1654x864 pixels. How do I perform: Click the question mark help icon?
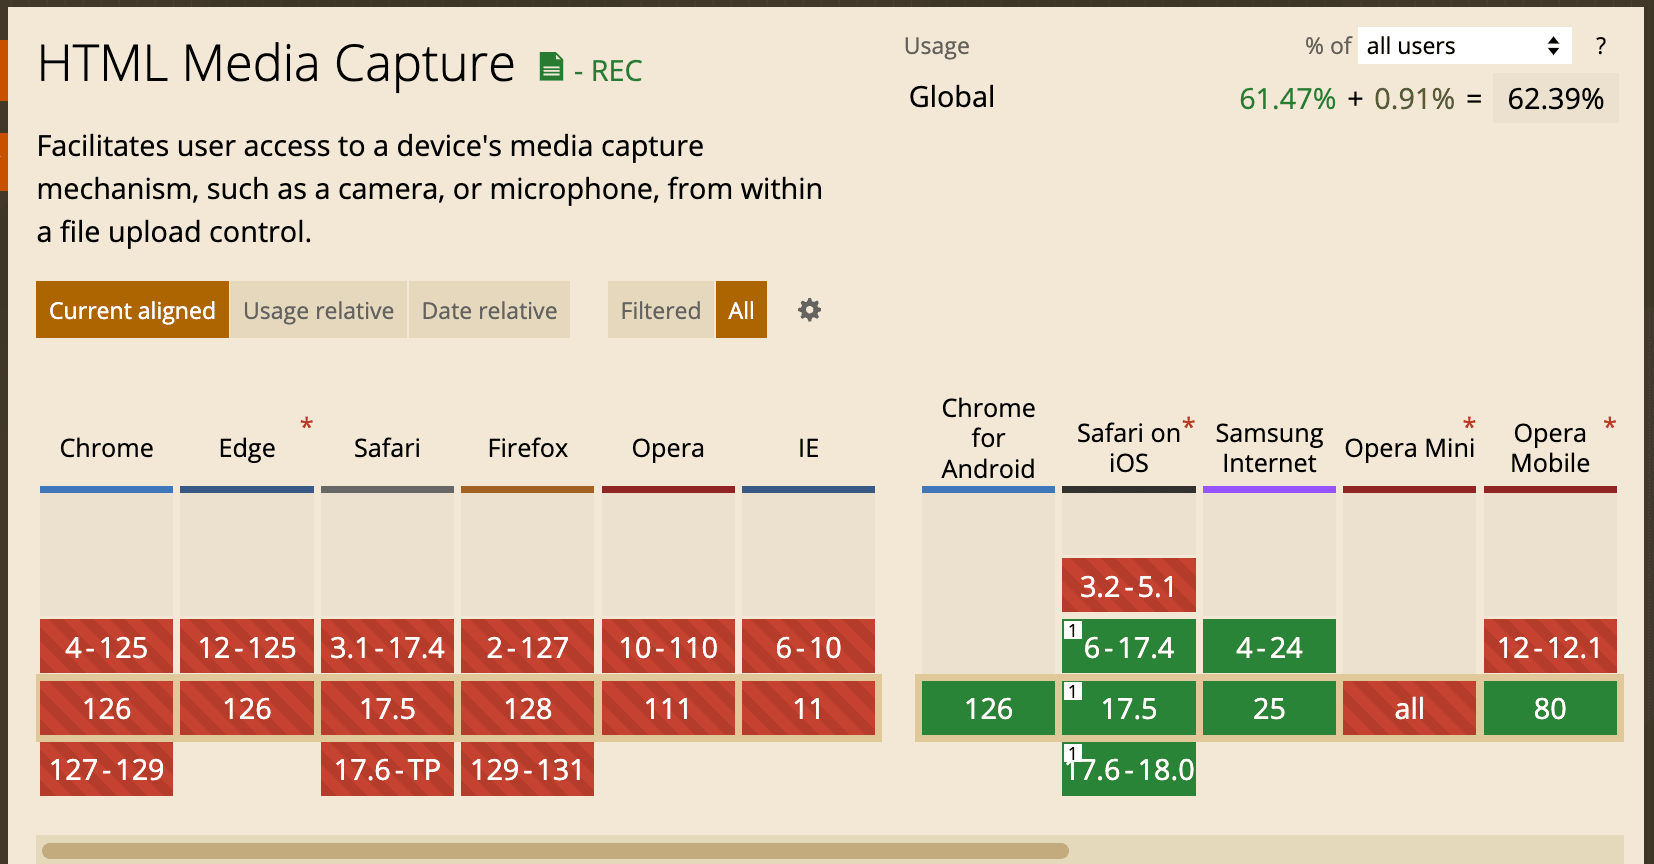[1601, 46]
